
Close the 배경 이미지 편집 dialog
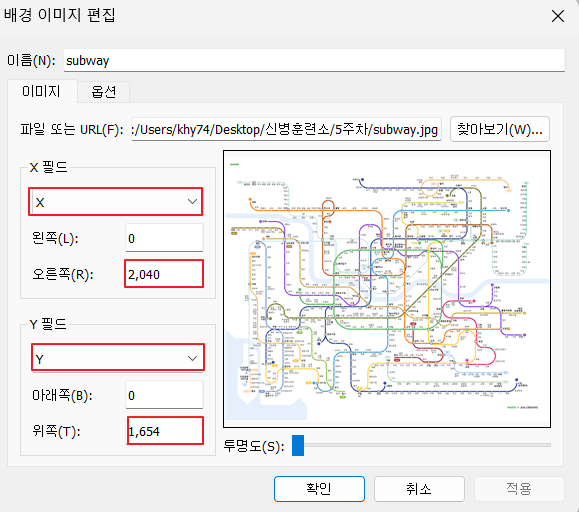pos(558,16)
